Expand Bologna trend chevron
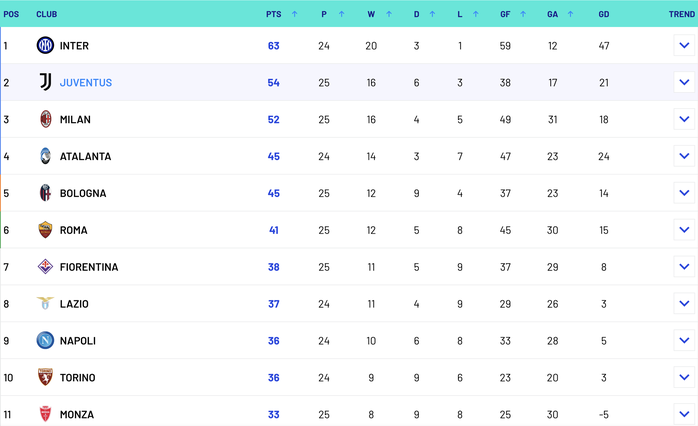 (684, 193)
